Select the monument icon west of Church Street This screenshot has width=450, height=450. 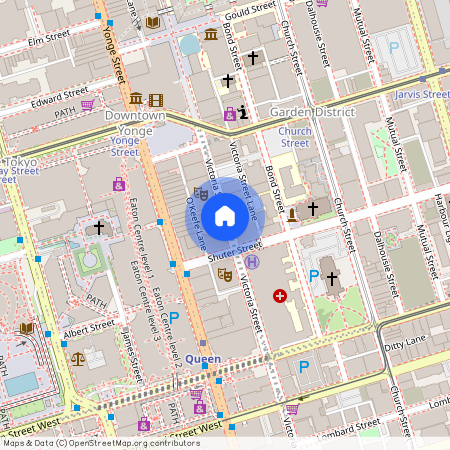[x=292, y=215]
